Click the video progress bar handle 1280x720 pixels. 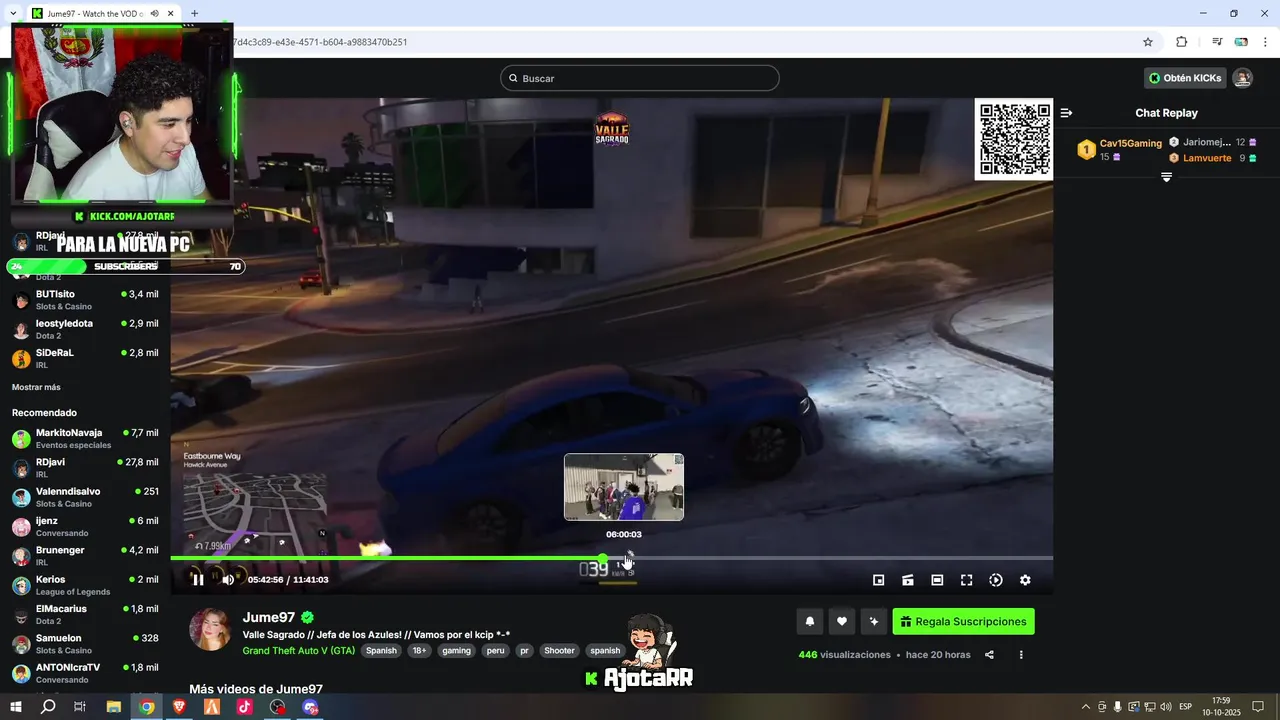tap(603, 558)
